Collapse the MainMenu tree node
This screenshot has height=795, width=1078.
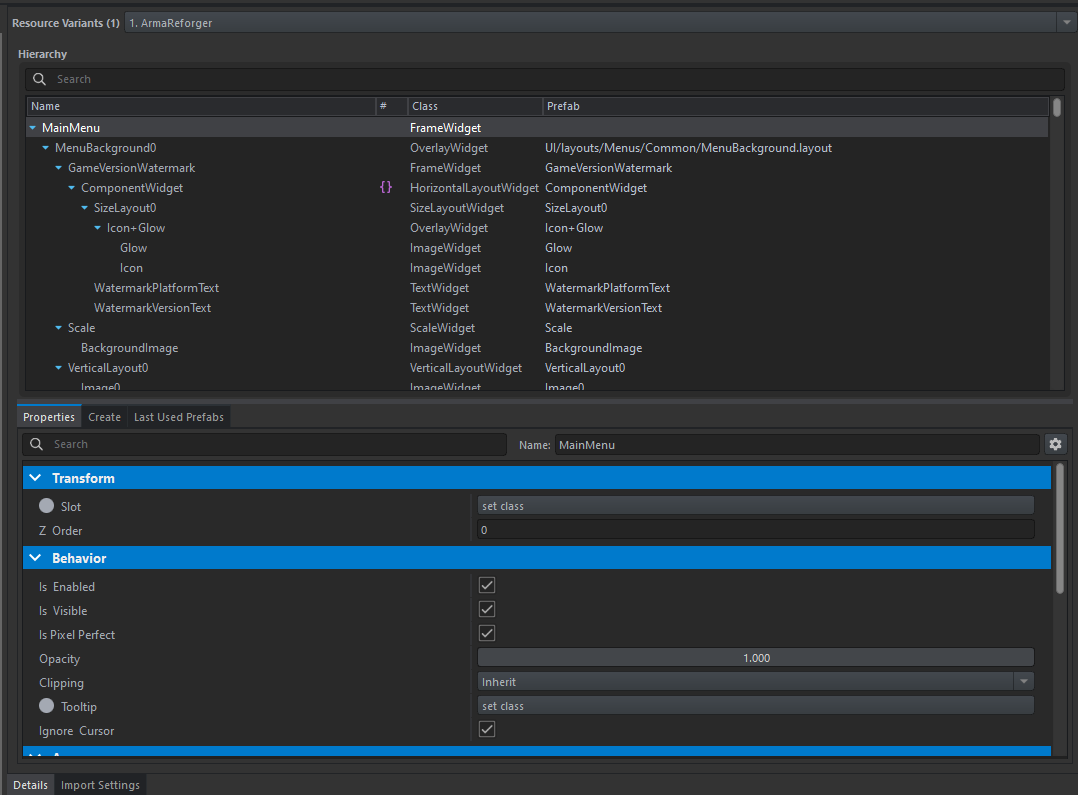32,128
